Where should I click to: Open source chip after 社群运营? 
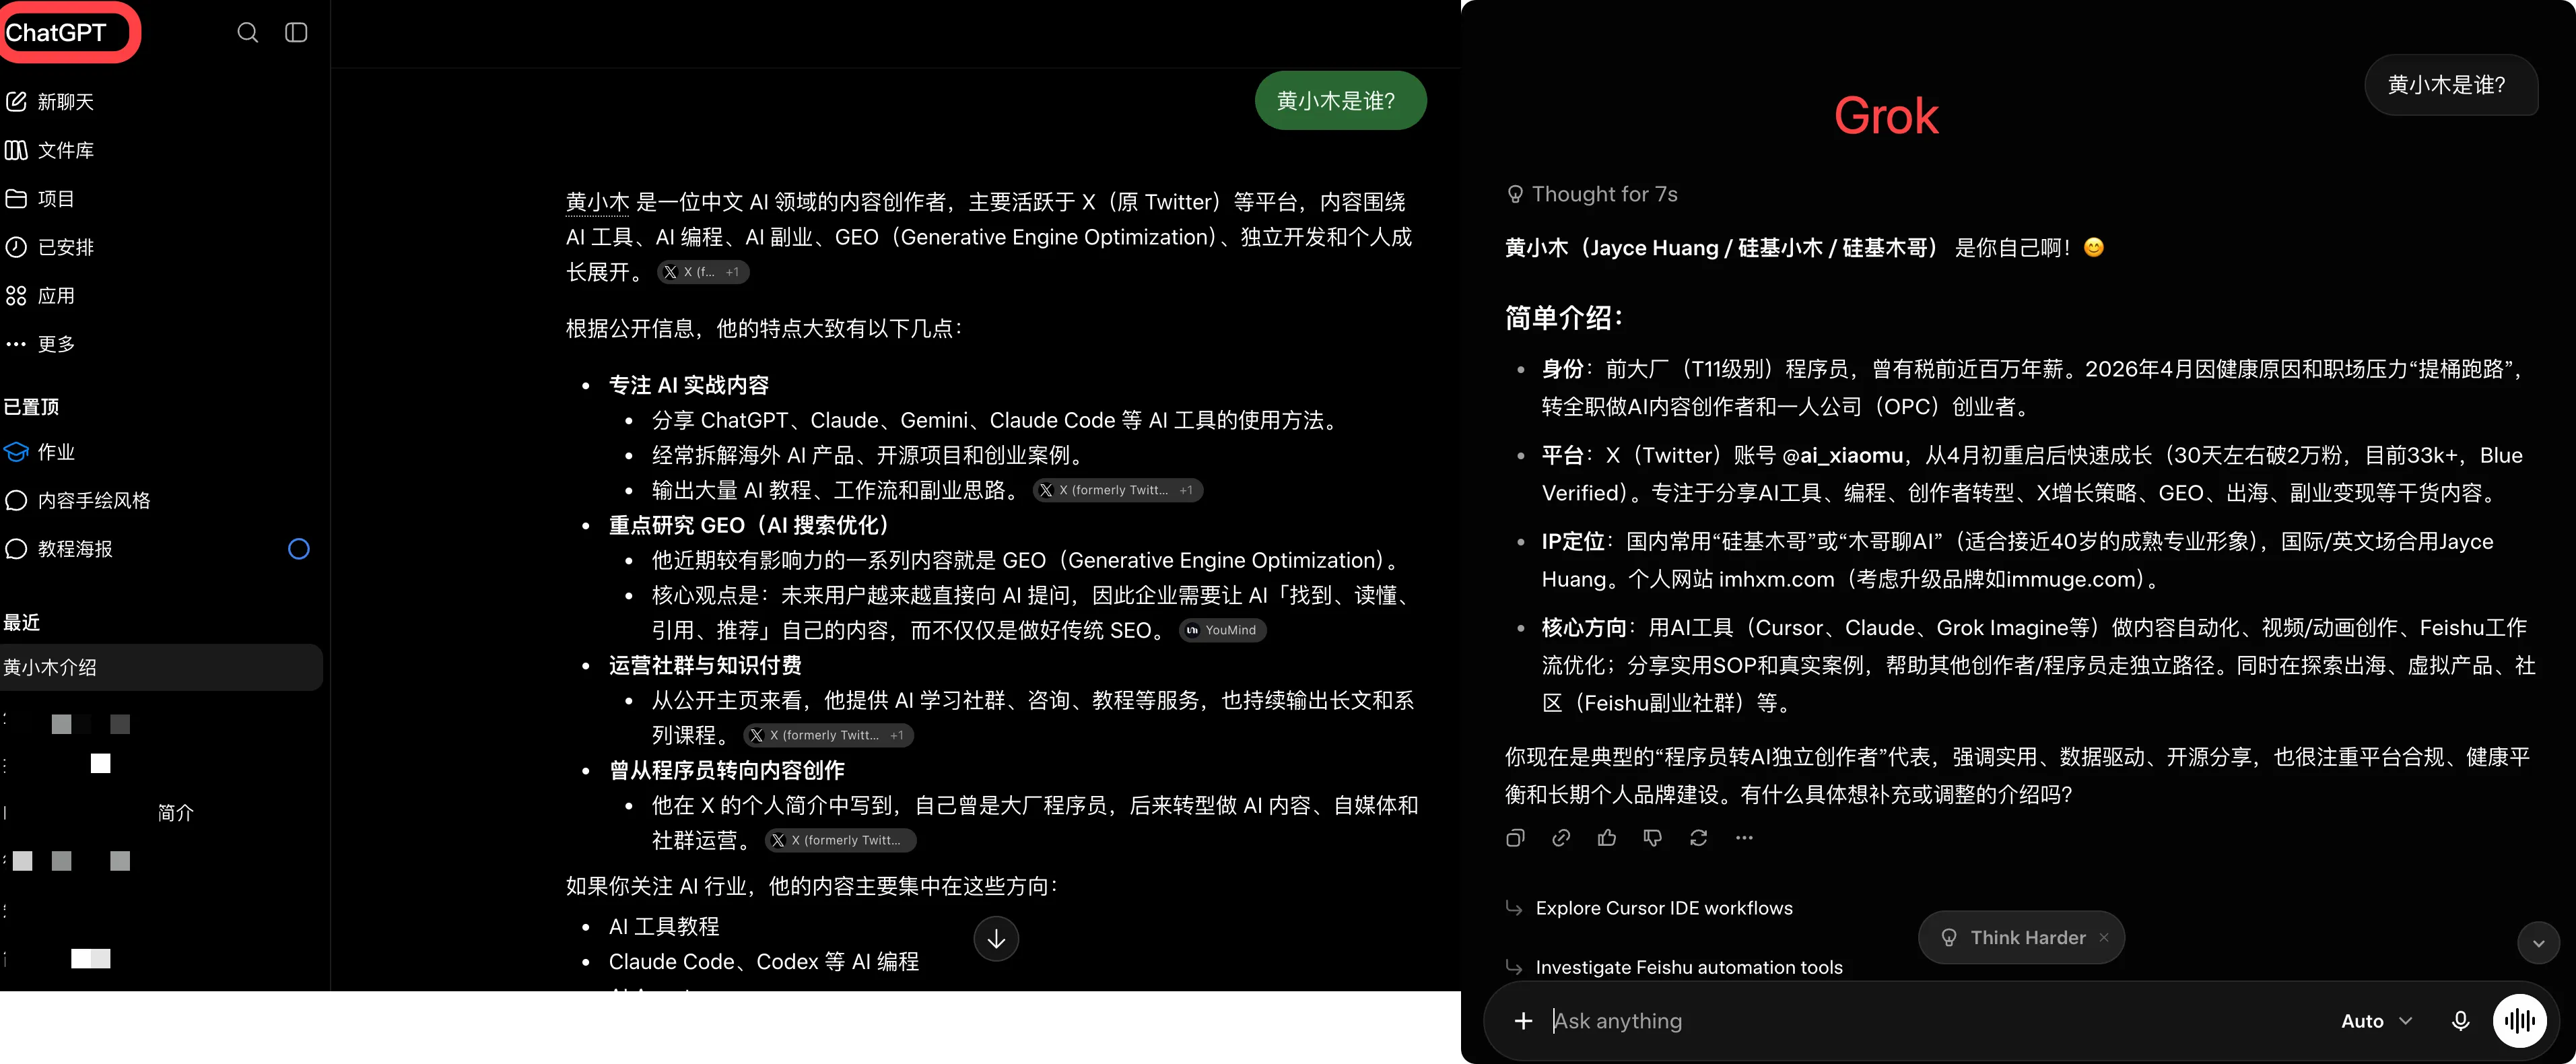coord(840,840)
